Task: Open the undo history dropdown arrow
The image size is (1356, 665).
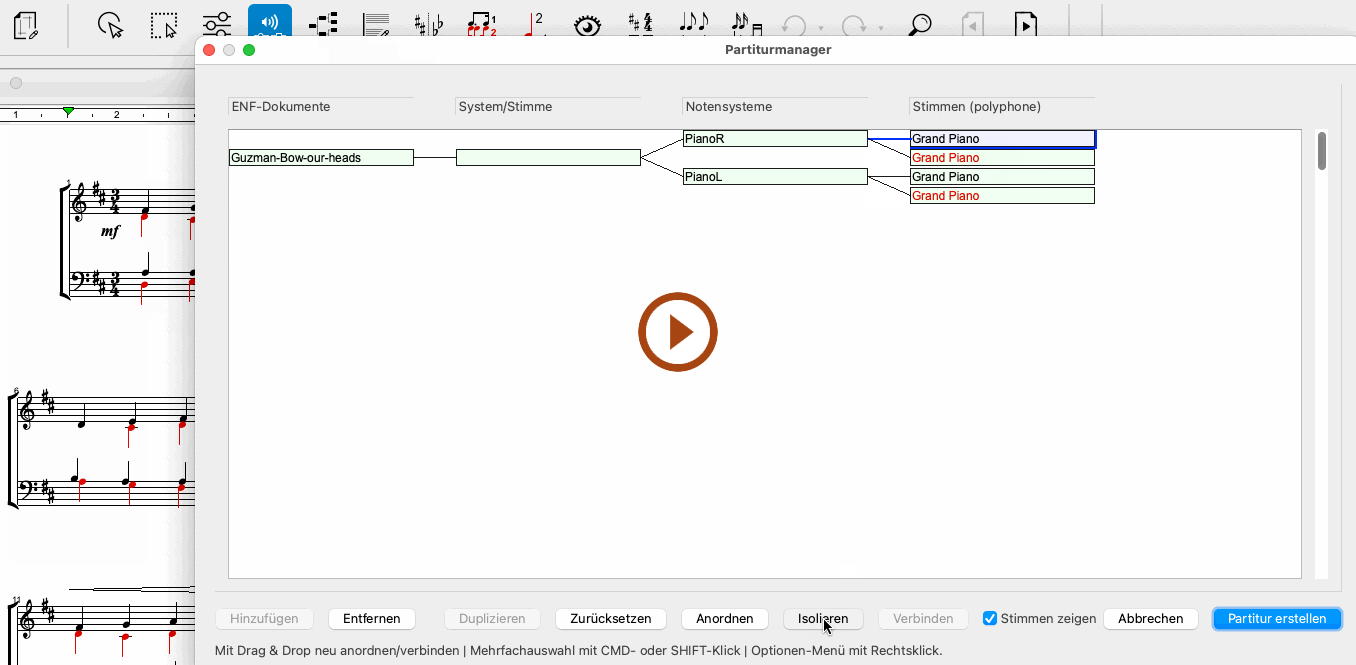Action: (821, 28)
